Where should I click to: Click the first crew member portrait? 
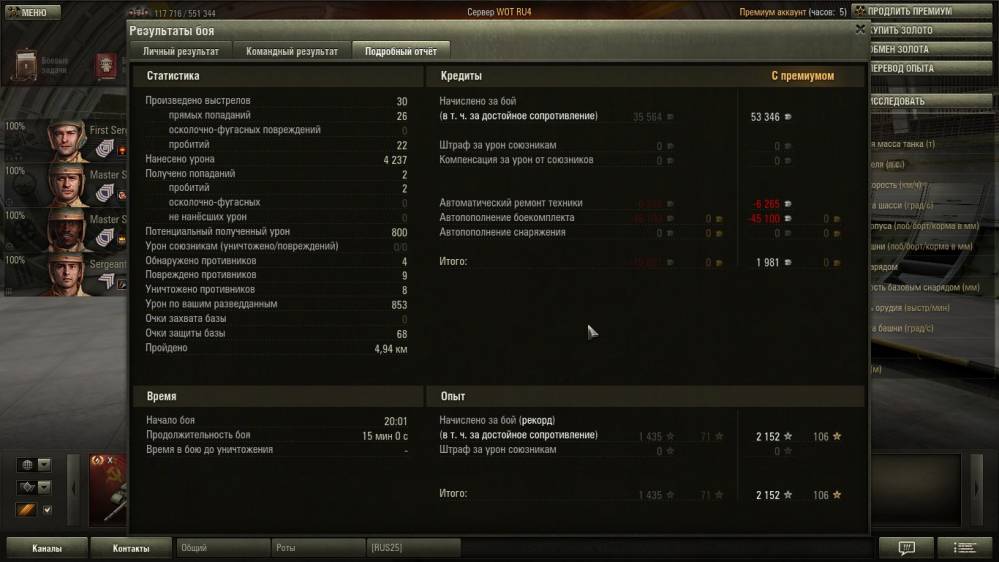[68, 140]
